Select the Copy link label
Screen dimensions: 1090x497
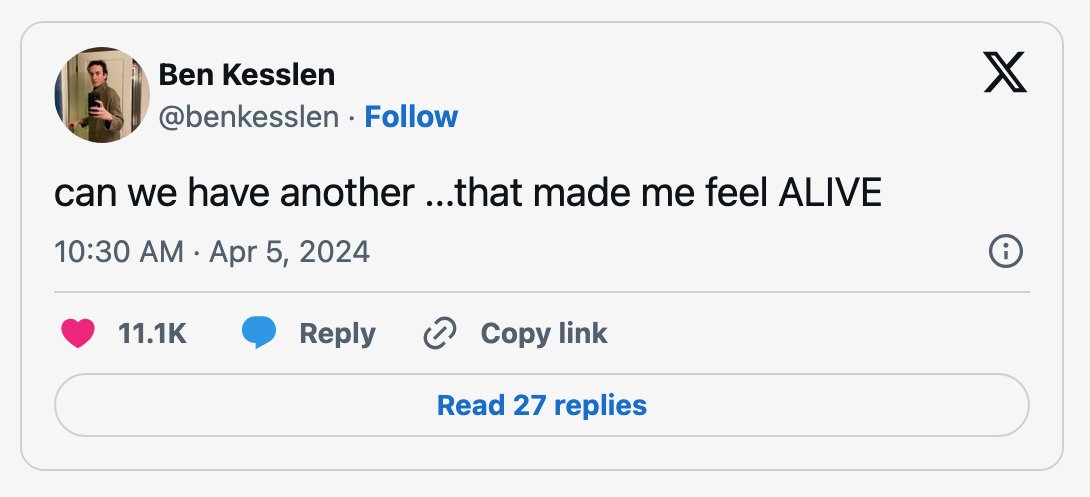pyautogui.click(x=544, y=334)
